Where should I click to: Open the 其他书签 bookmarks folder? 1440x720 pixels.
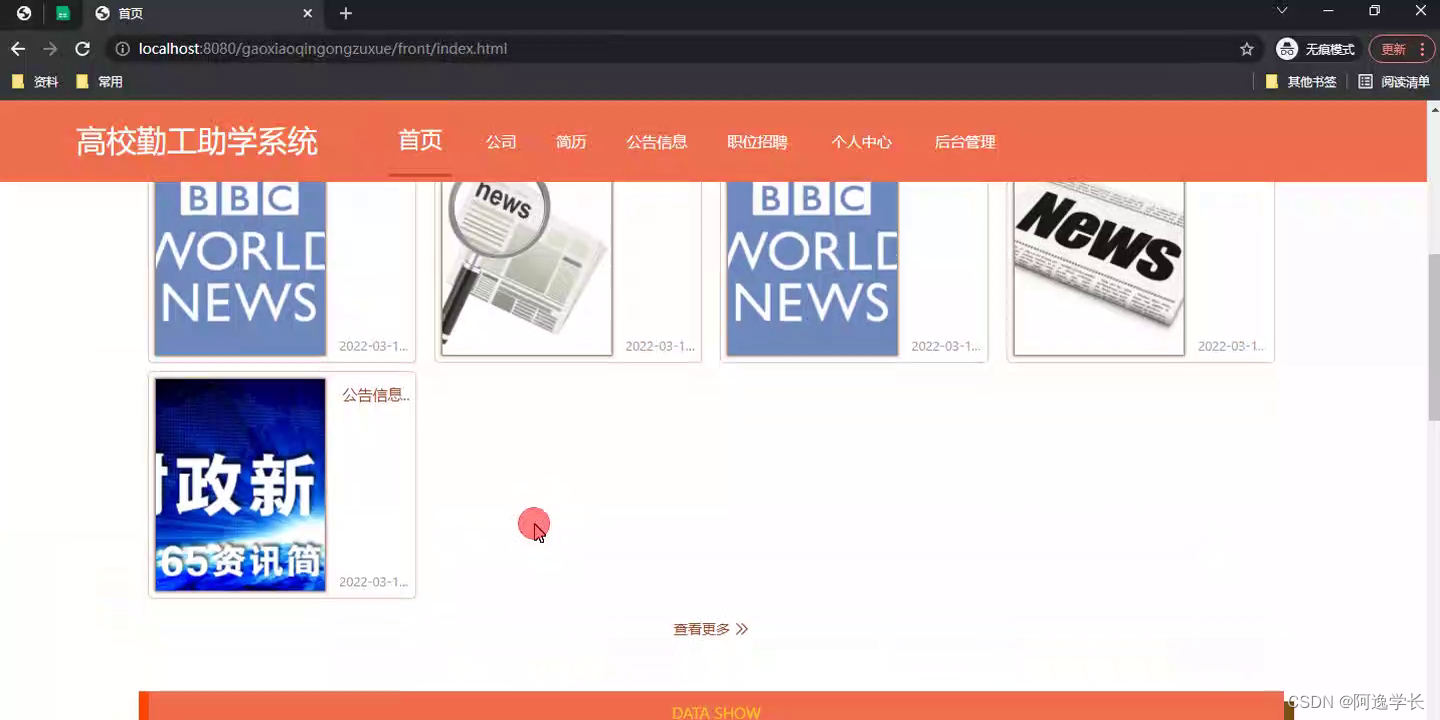coord(1301,82)
